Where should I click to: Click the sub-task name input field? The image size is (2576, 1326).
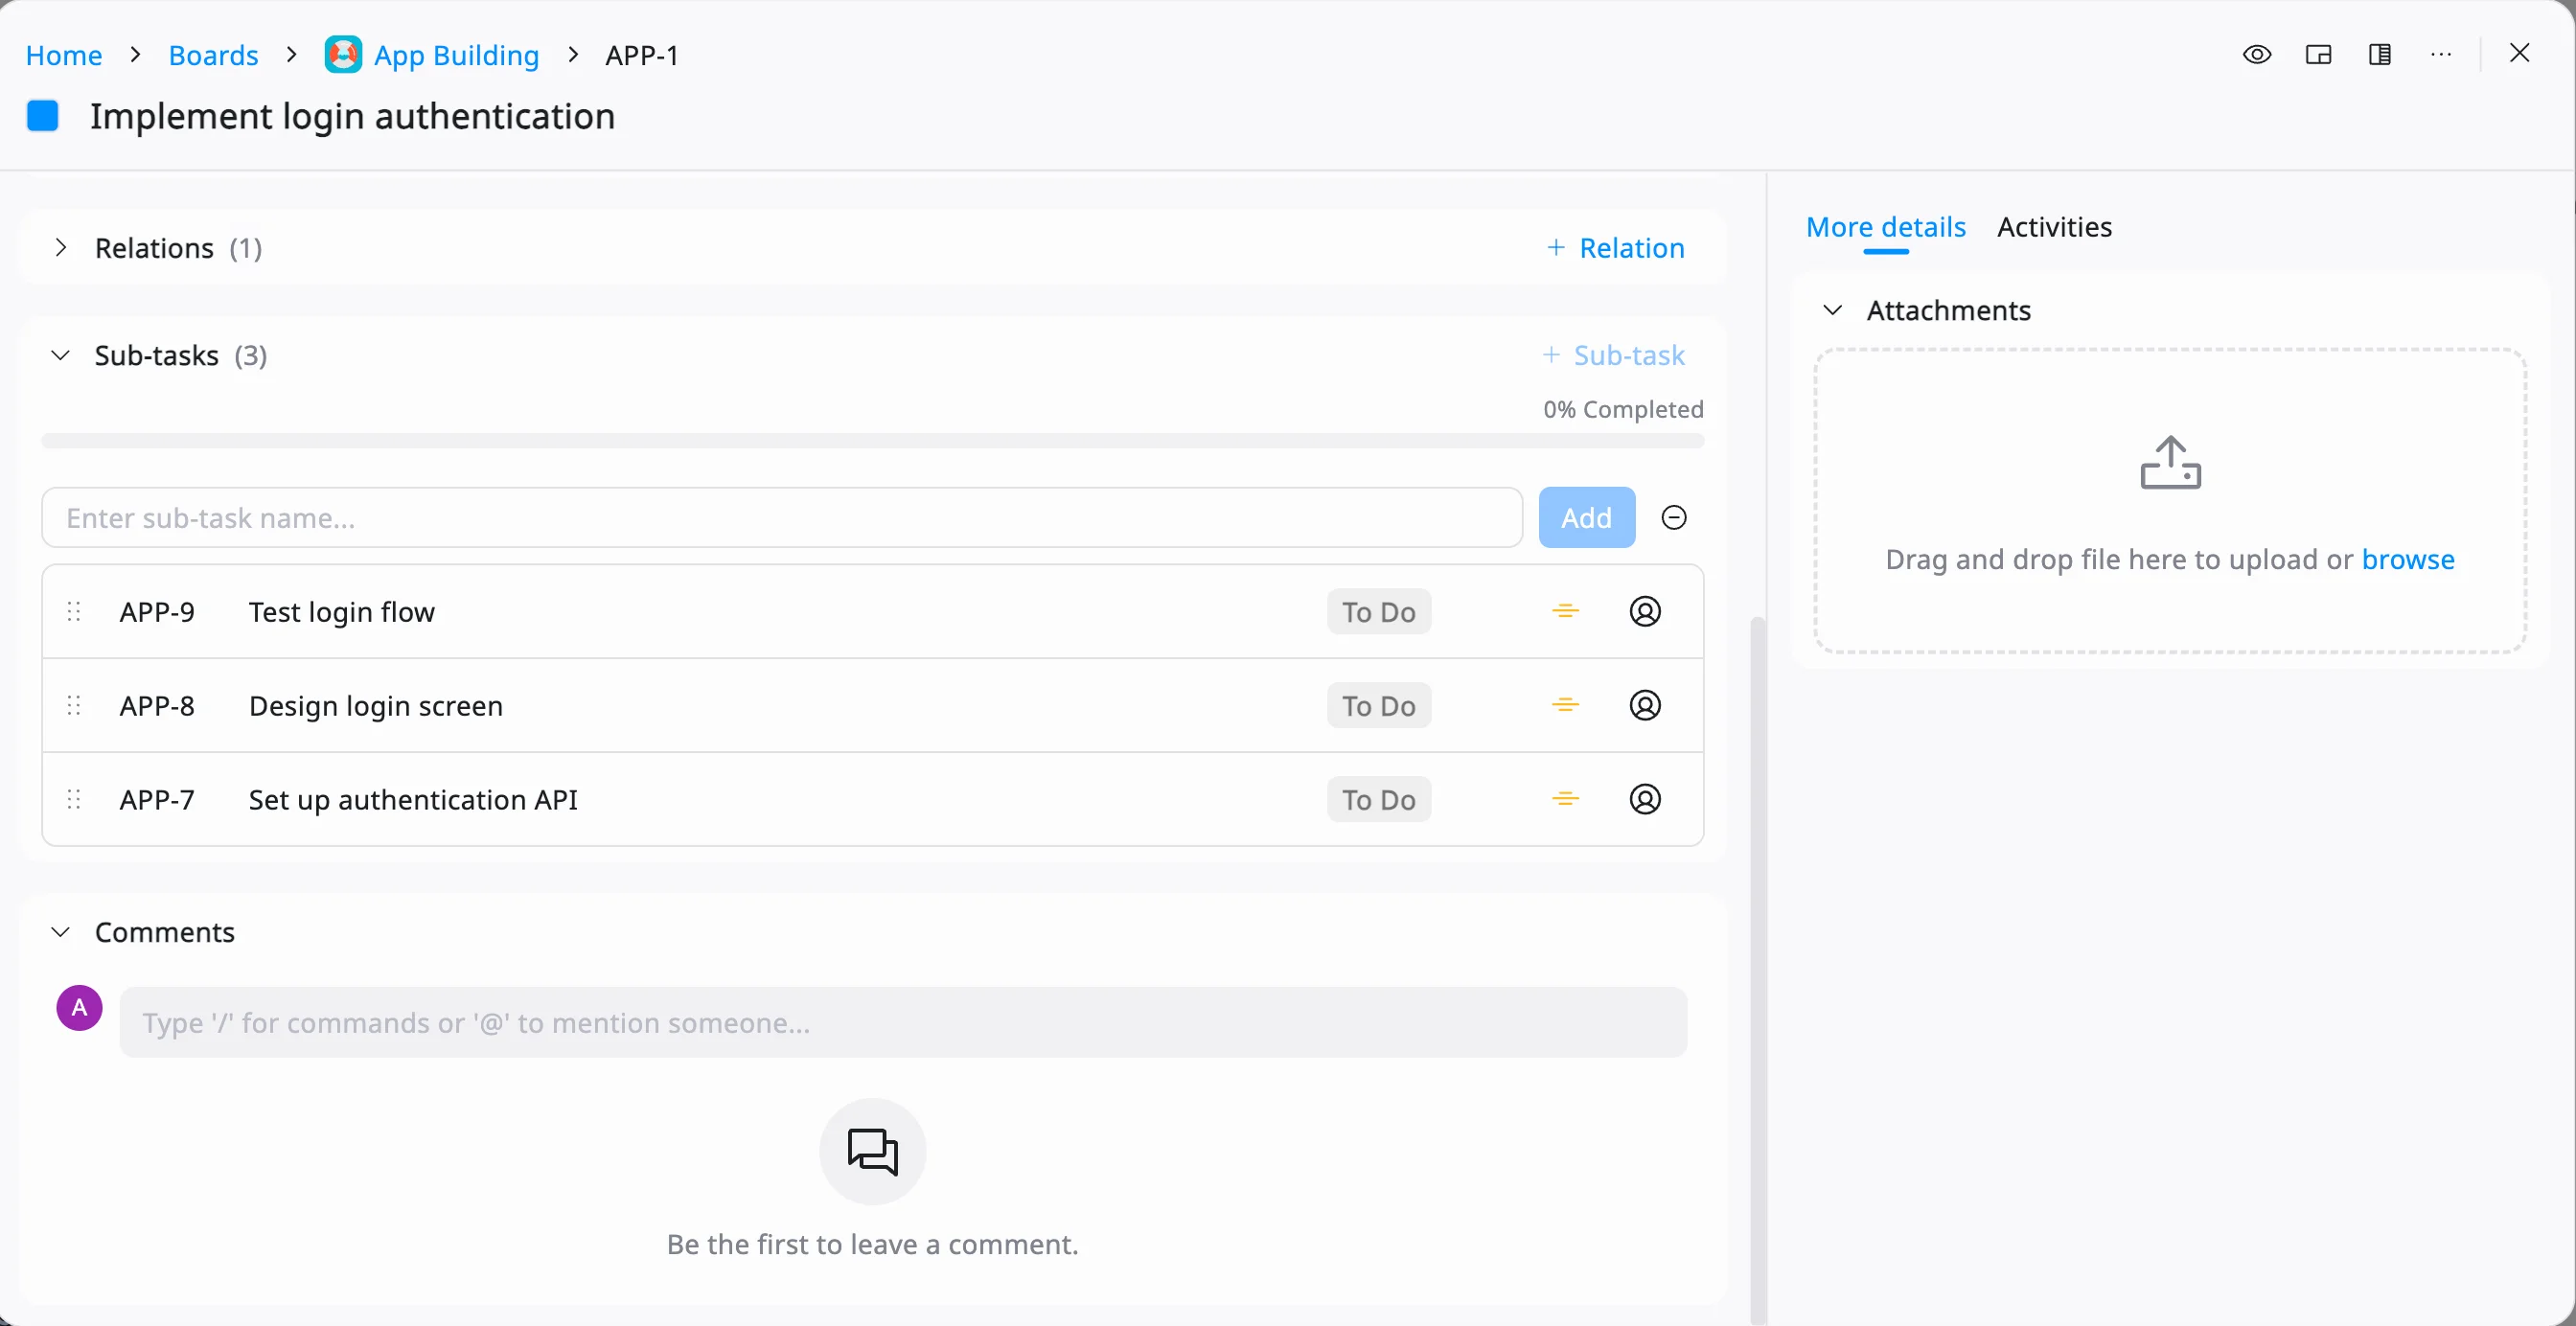[781, 518]
